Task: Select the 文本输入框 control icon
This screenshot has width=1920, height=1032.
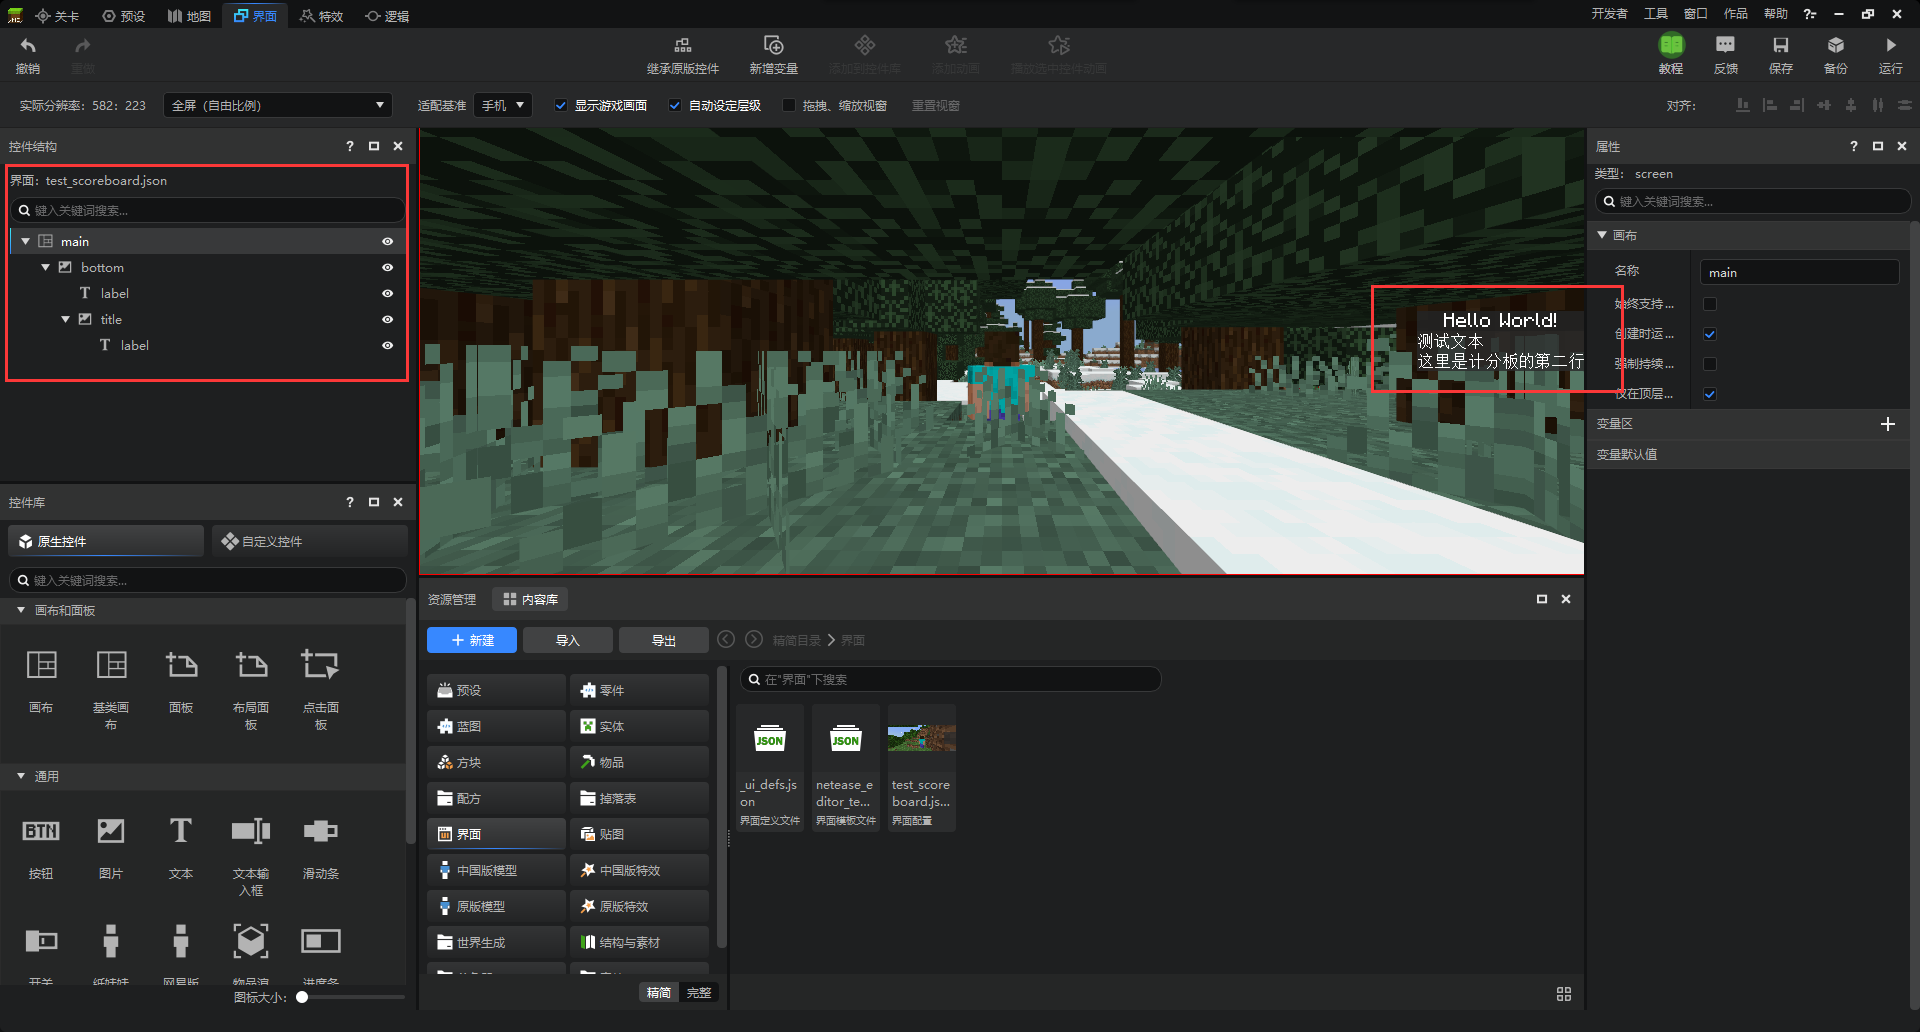Action: pos(251,831)
